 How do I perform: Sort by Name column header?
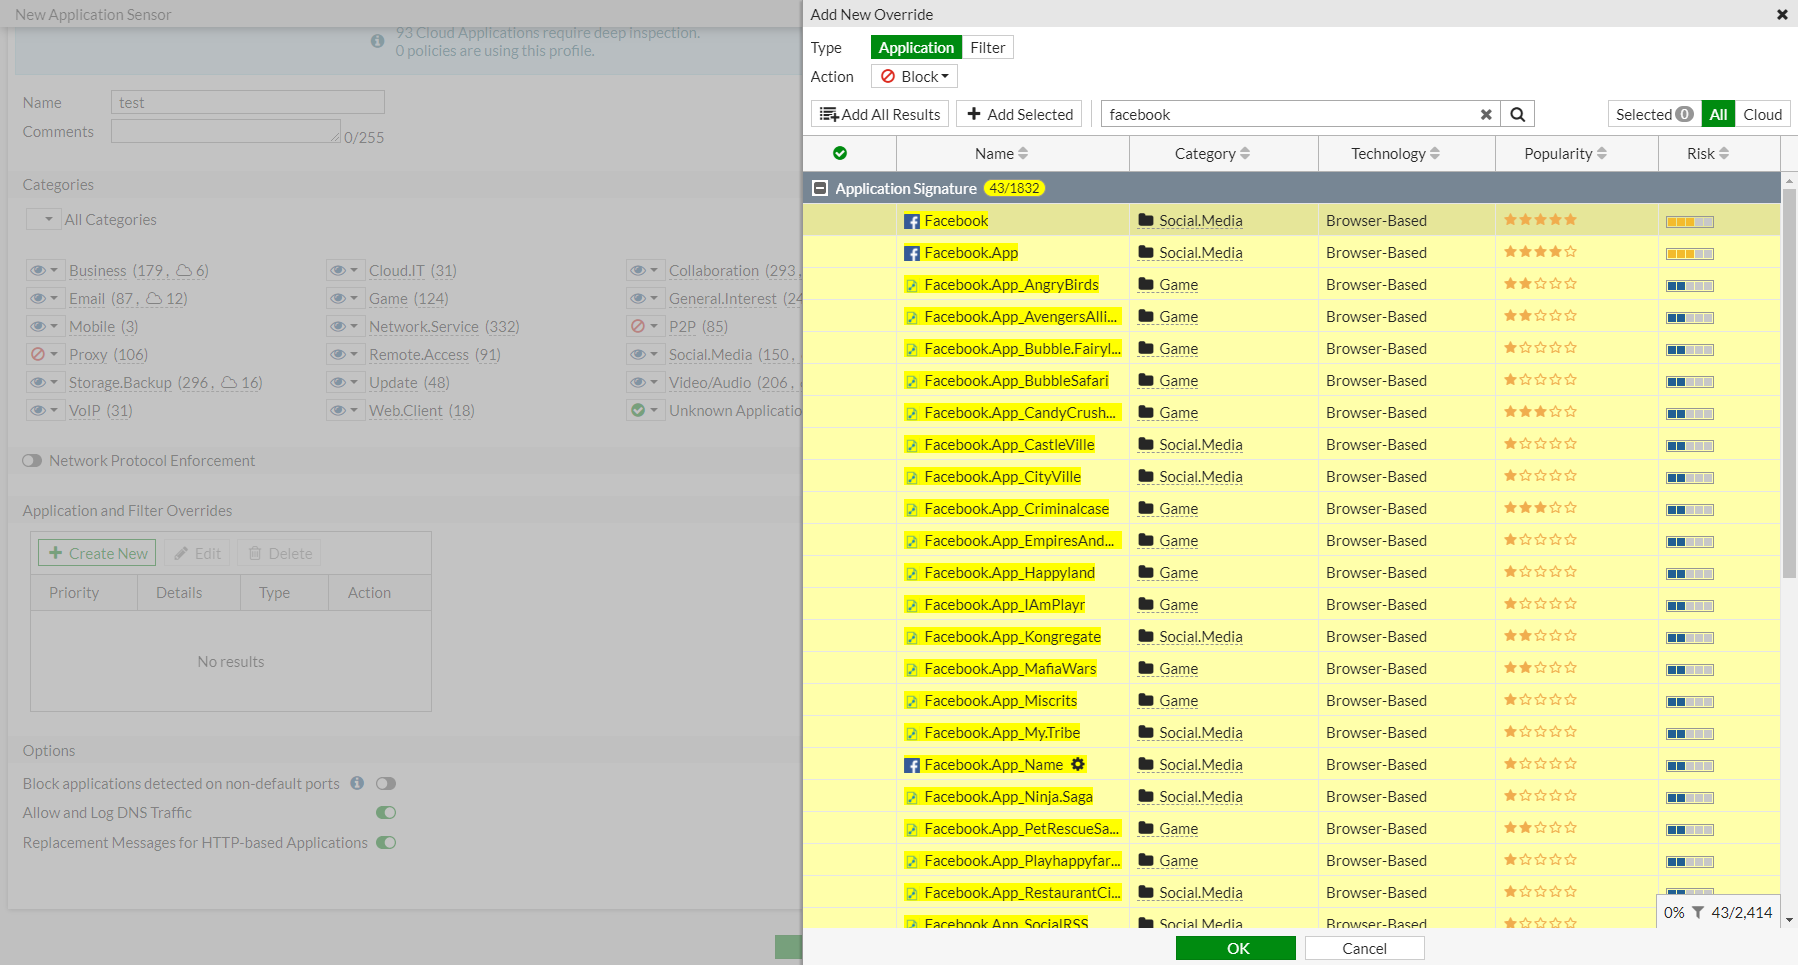tap(1012, 153)
